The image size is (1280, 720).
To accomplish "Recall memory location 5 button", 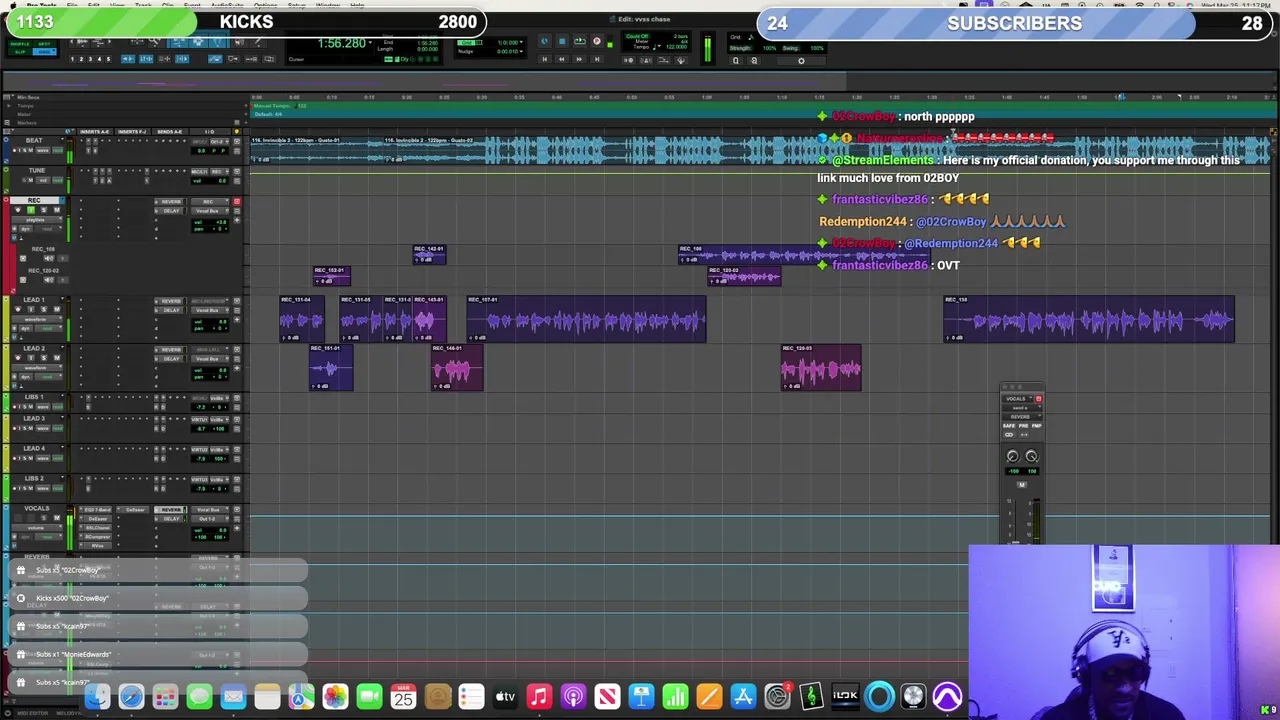I will point(108,59).
